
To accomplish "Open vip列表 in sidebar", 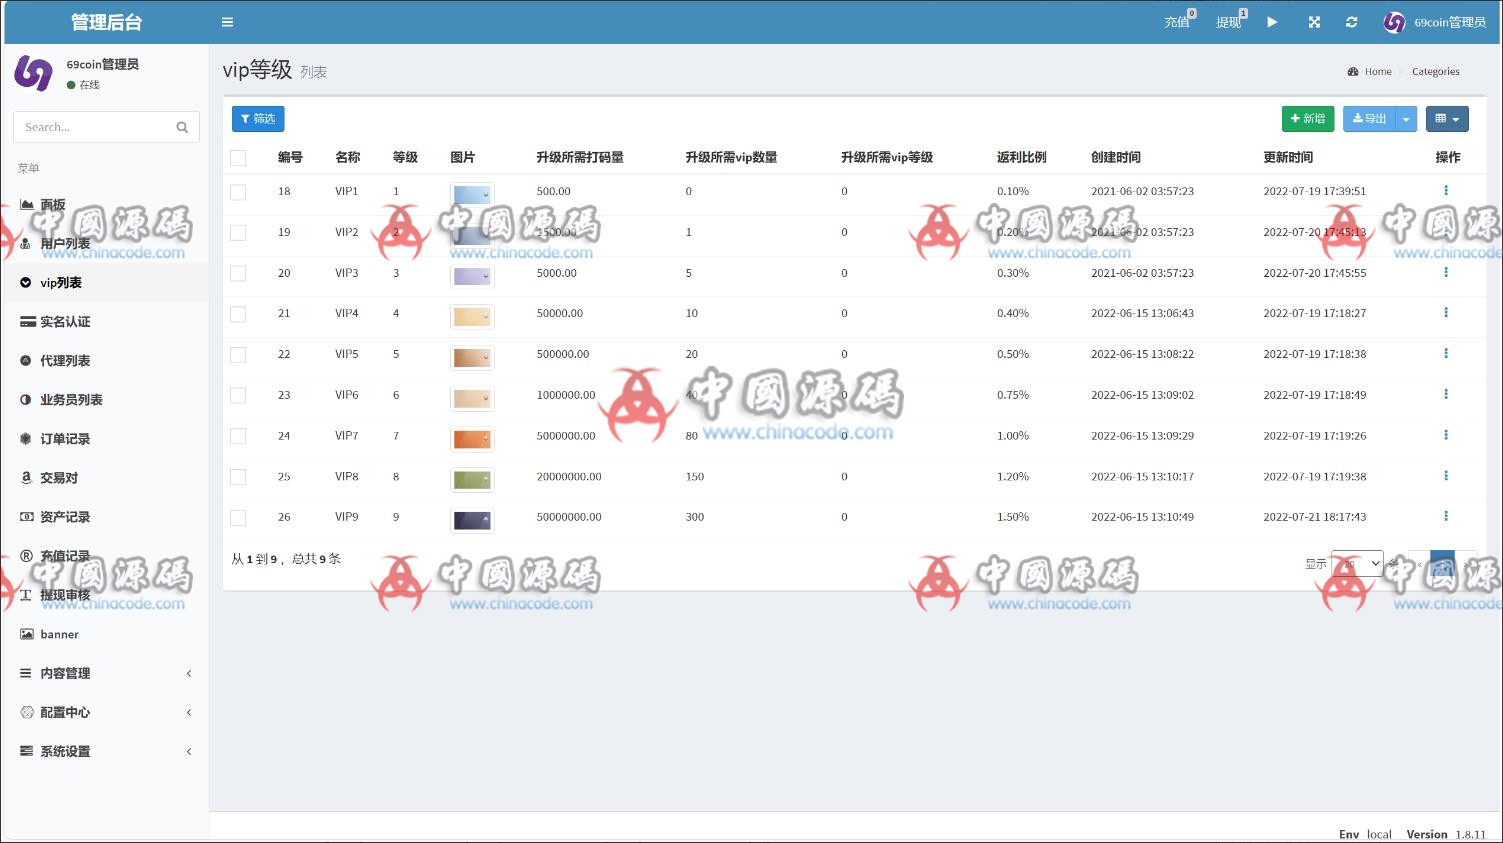I will 104,283.
